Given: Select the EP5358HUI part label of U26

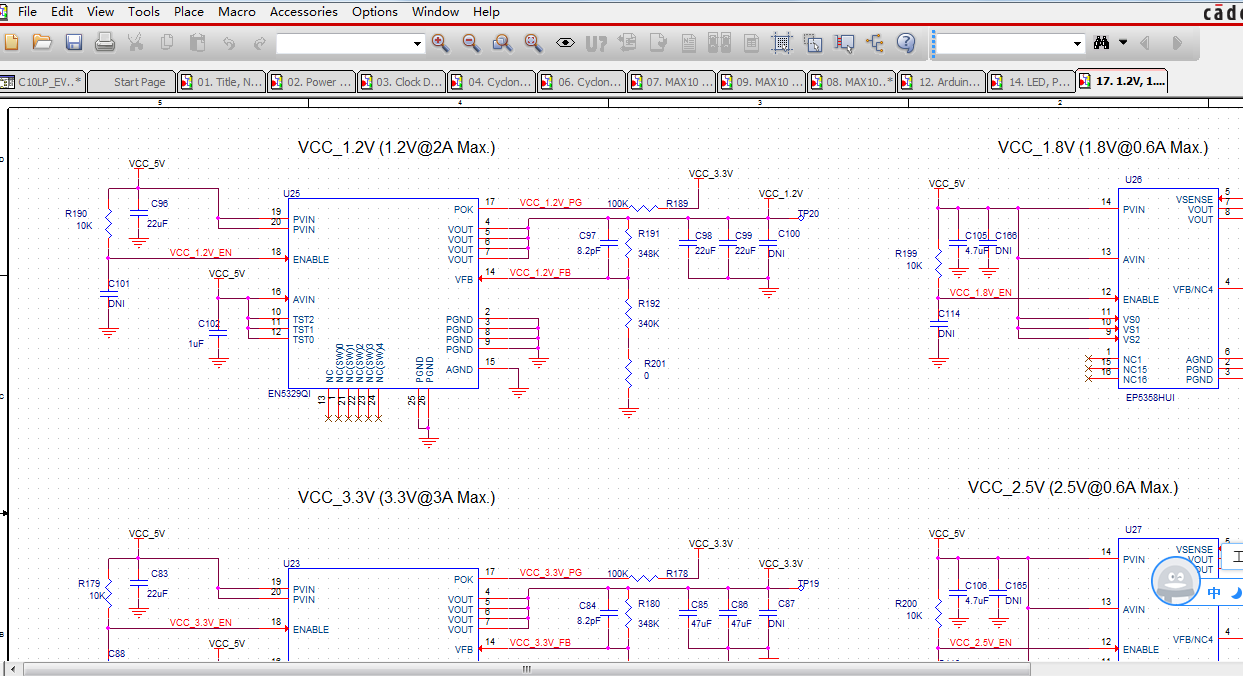Looking at the screenshot, I should pyautogui.click(x=1150, y=397).
